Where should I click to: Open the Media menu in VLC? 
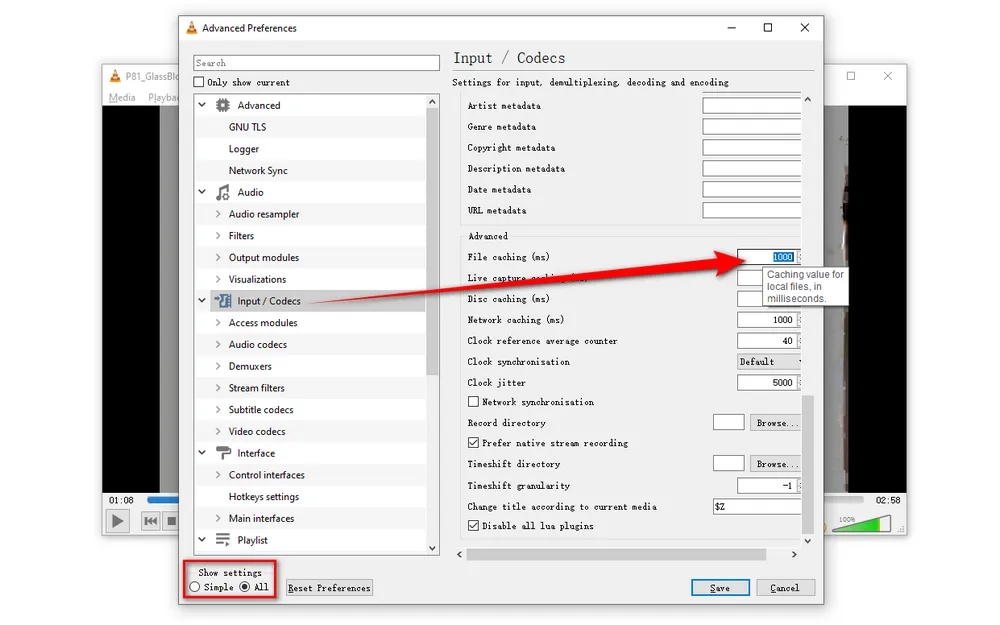click(122, 98)
